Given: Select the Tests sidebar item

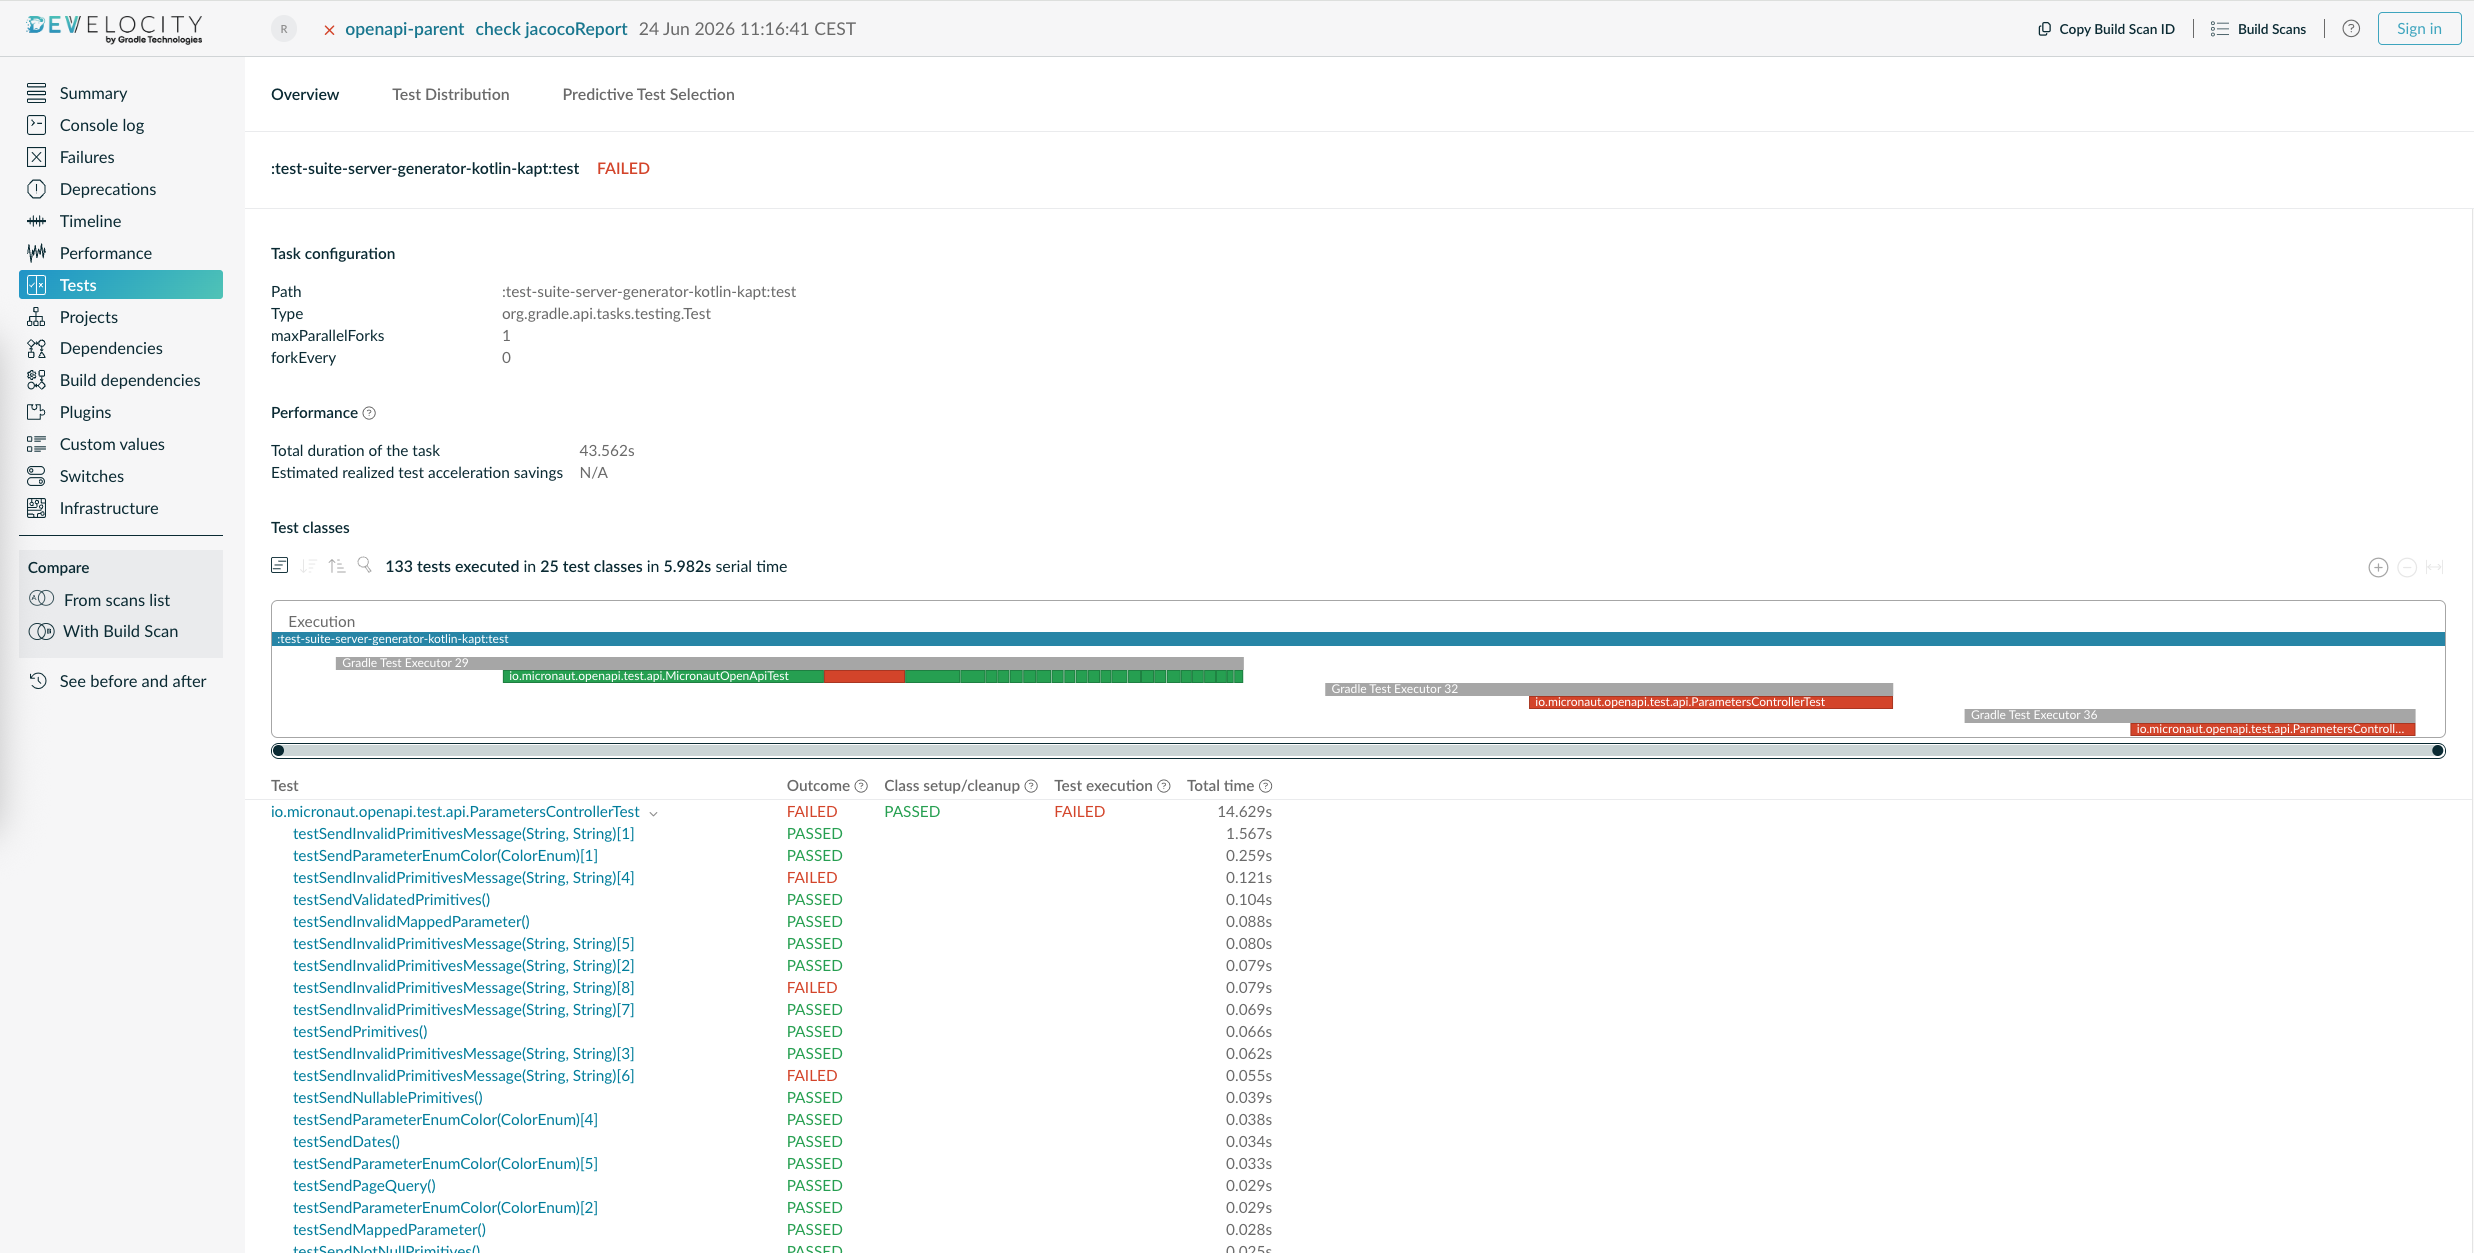Looking at the screenshot, I should click(120, 285).
